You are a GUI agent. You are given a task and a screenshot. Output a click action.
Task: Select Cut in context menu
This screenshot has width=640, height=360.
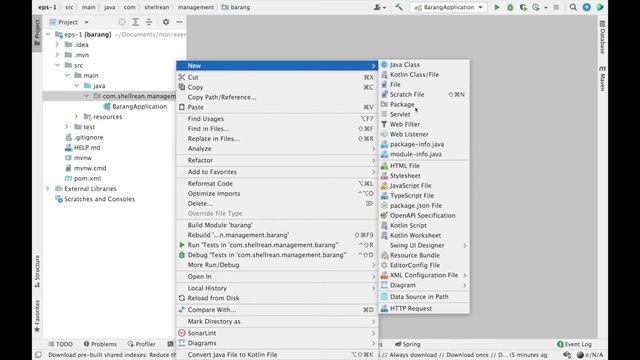click(x=277, y=77)
